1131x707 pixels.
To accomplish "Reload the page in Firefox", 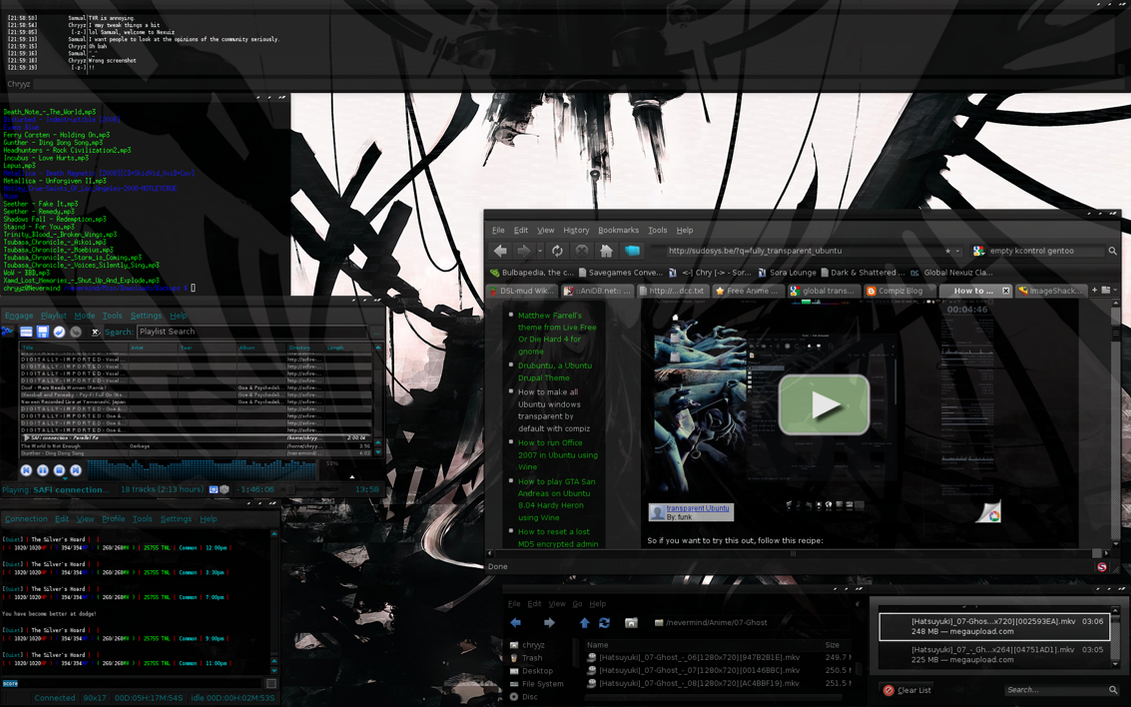I will coord(557,250).
